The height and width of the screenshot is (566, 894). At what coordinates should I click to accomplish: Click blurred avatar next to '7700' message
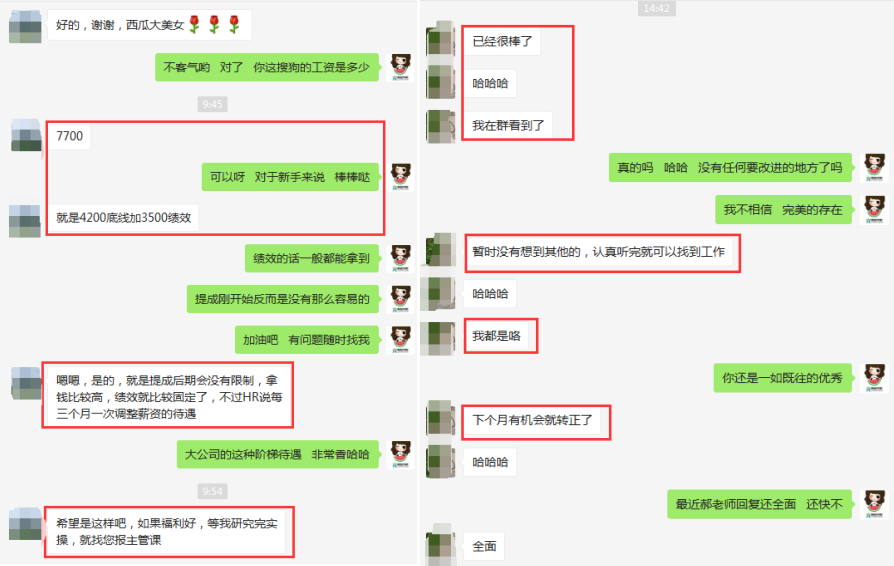pos(26,136)
